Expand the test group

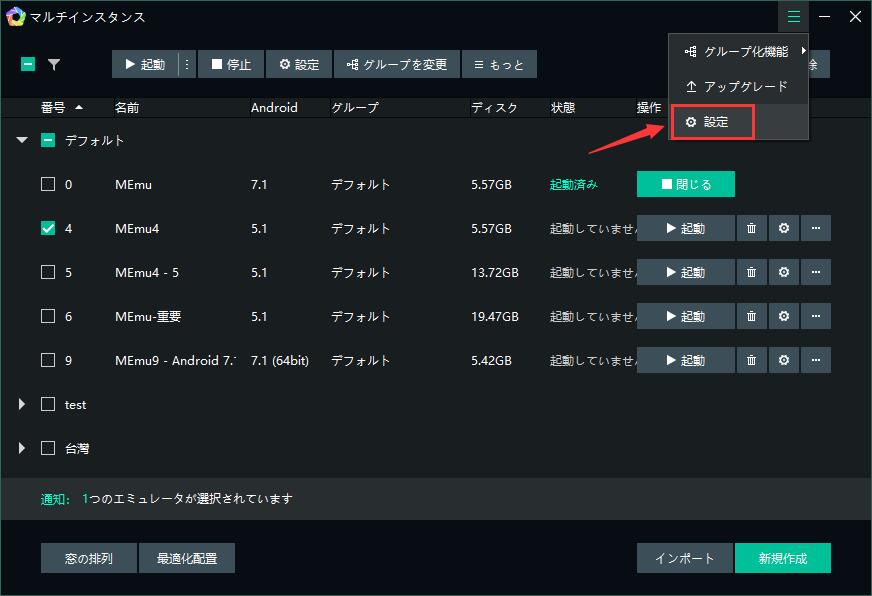tap(22, 404)
